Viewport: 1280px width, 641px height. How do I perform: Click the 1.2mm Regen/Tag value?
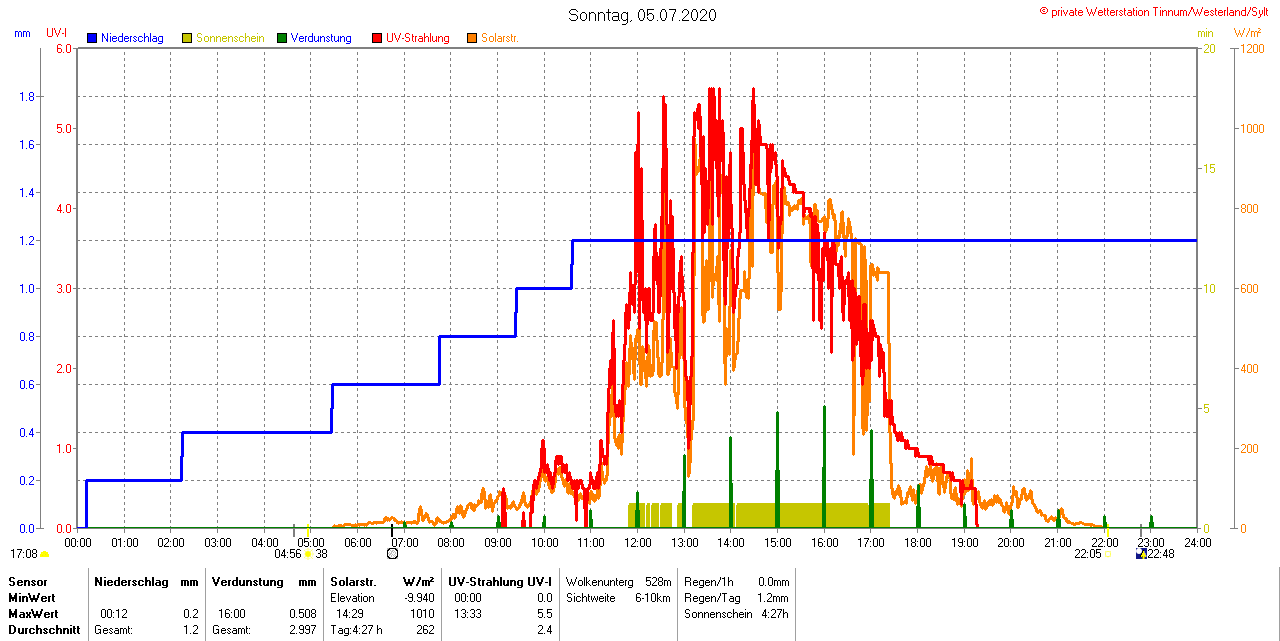773,598
